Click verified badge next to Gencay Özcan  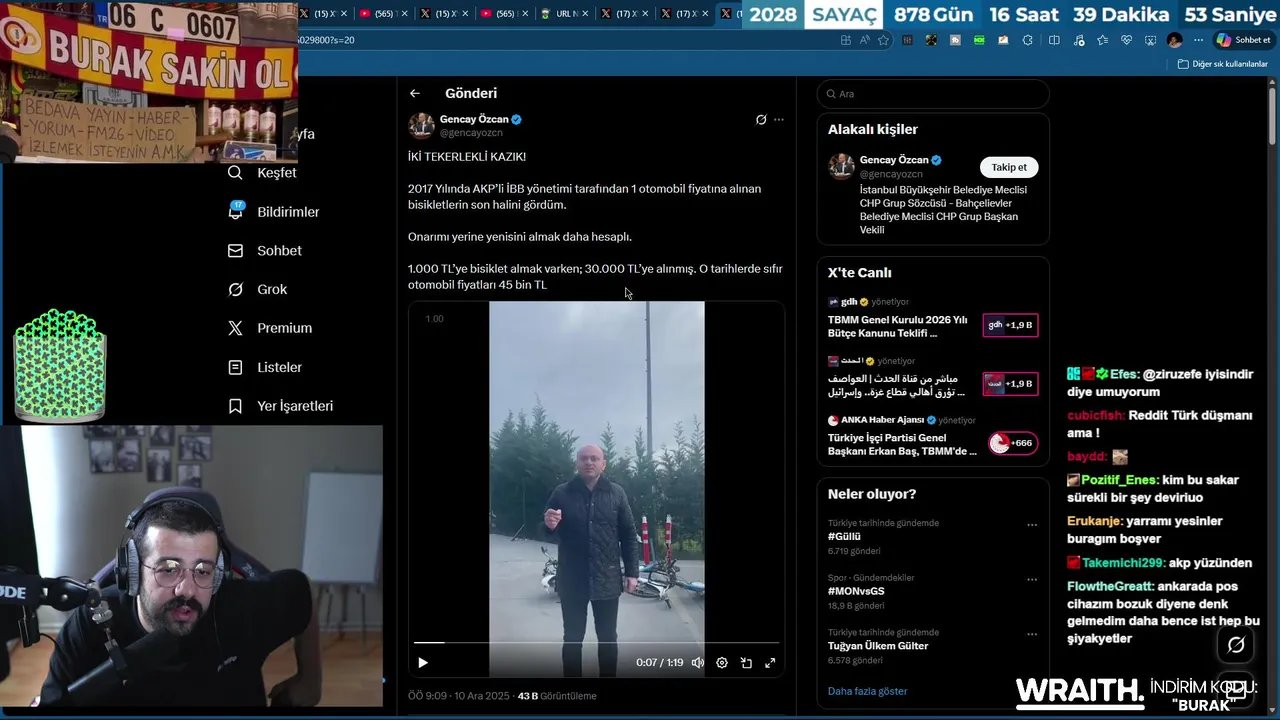(517, 119)
